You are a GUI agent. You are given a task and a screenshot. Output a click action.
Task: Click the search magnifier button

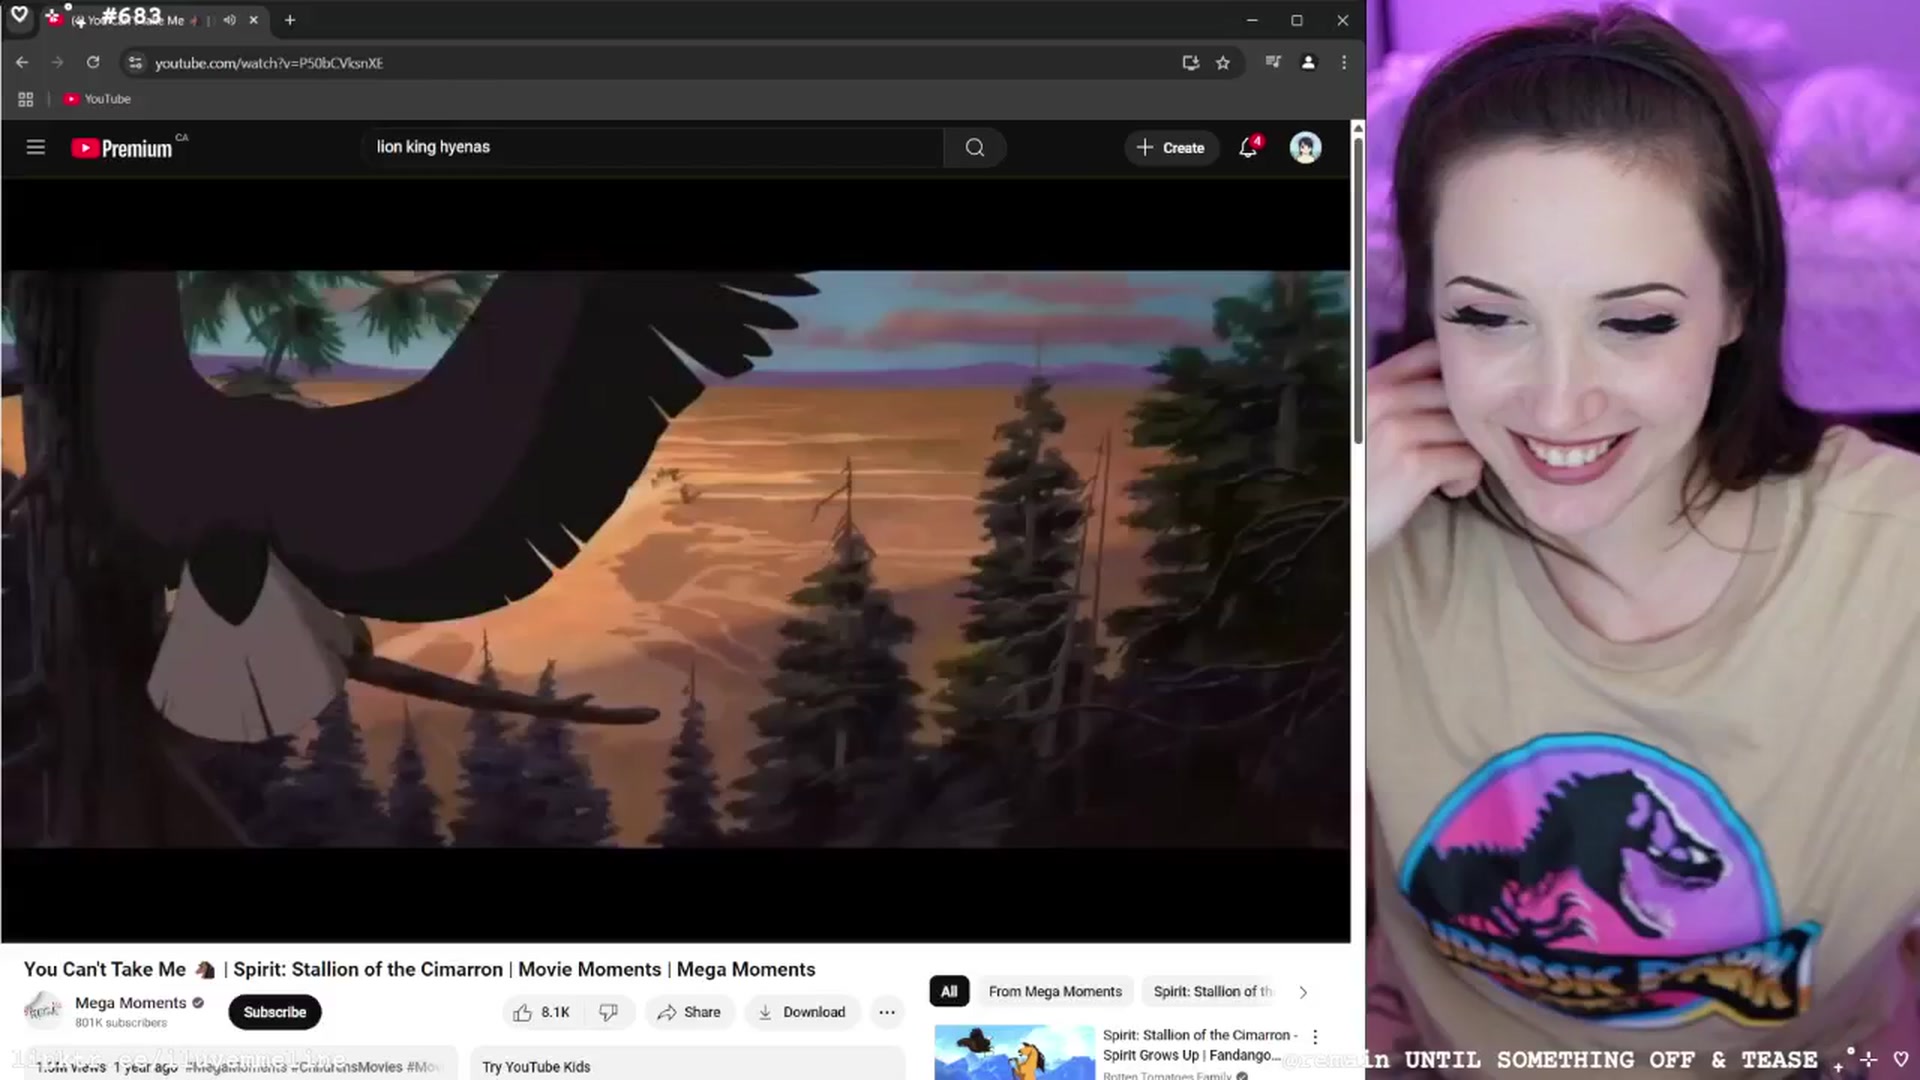pos(975,148)
